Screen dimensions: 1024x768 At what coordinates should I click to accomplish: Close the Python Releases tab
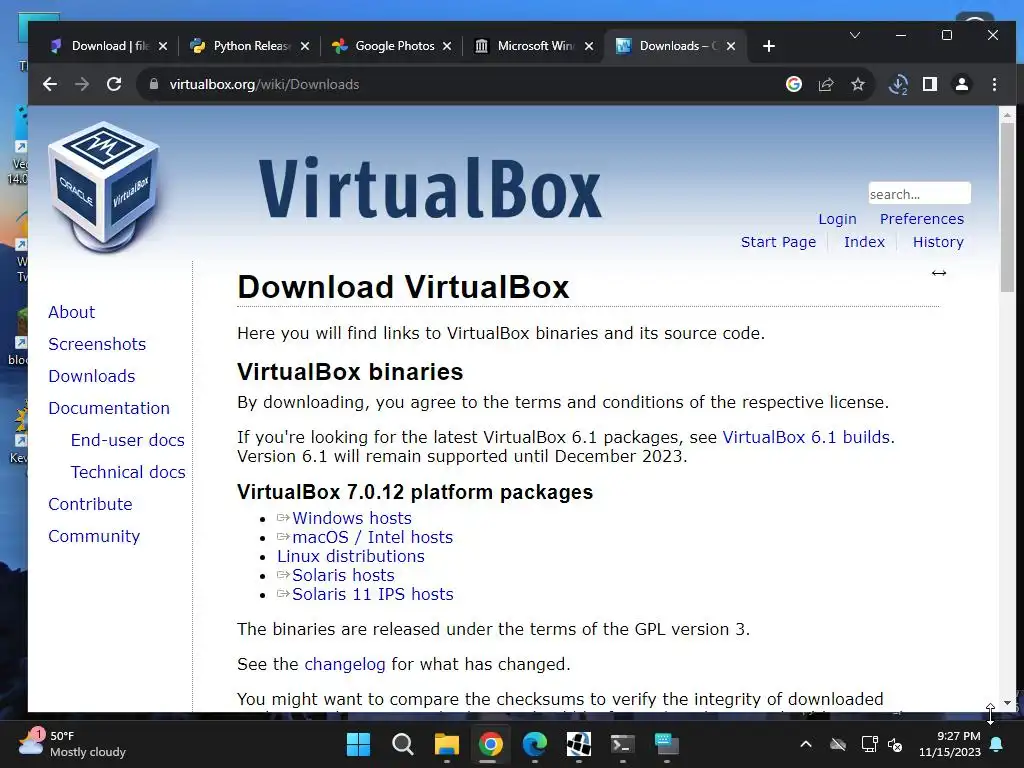(x=304, y=46)
